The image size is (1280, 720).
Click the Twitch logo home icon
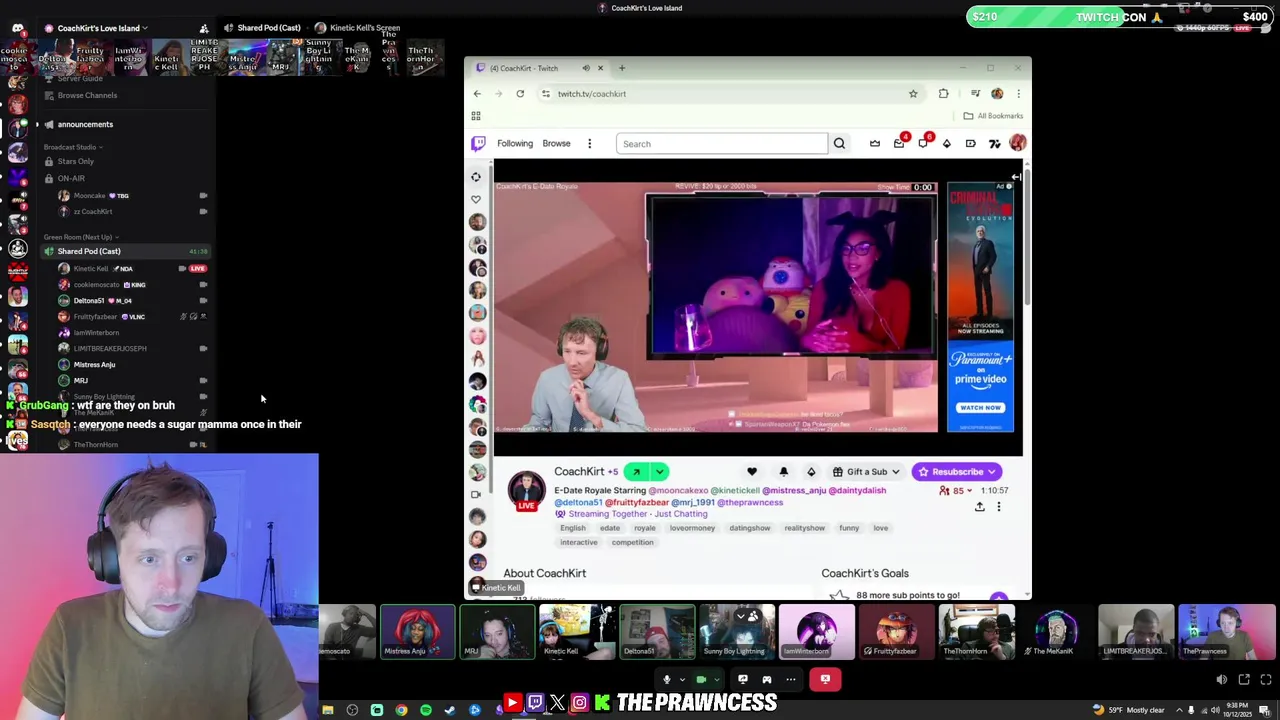(478, 143)
